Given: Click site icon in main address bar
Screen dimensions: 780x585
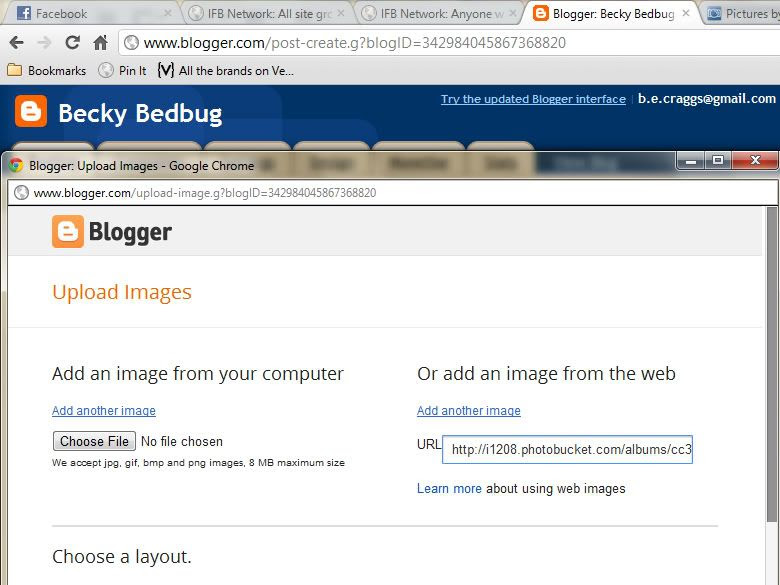Looking at the screenshot, I should [x=131, y=43].
